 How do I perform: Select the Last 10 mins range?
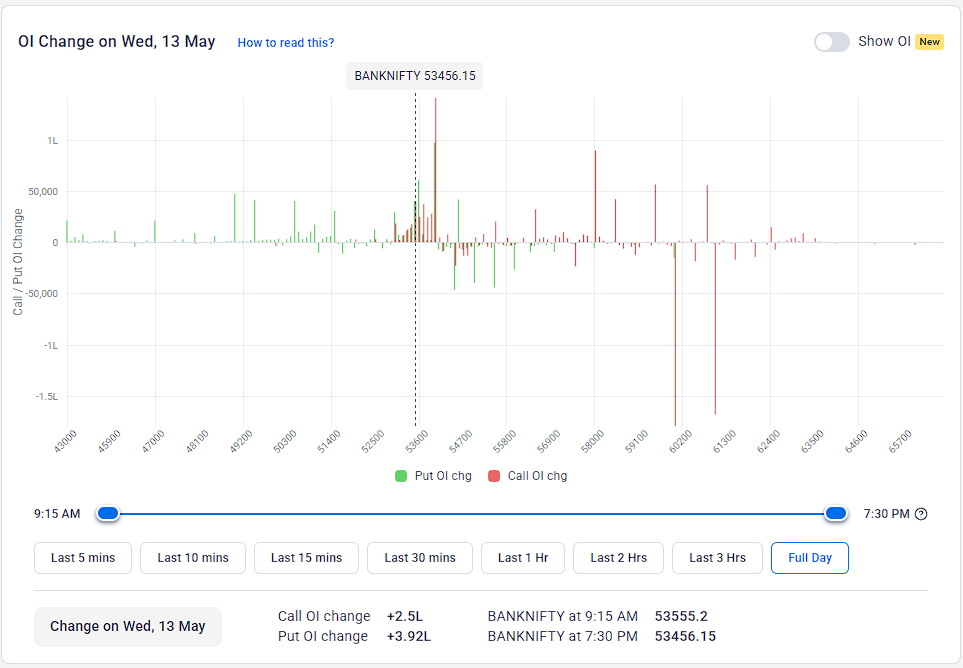tap(193, 557)
